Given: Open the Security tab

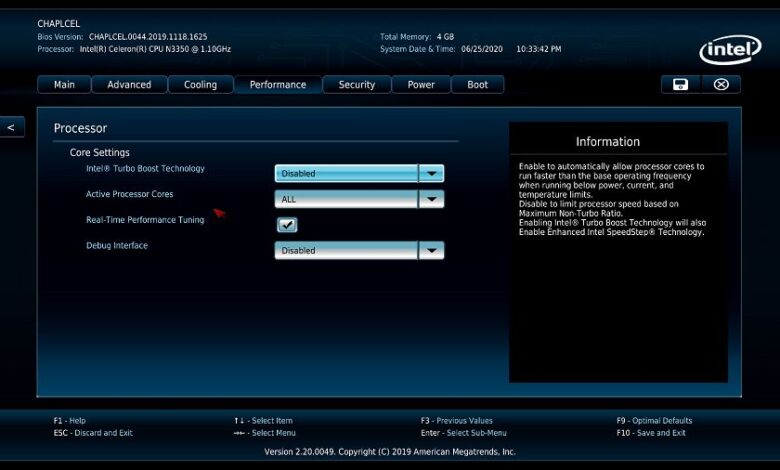Looking at the screenshot, I should [x=357, y=85].
